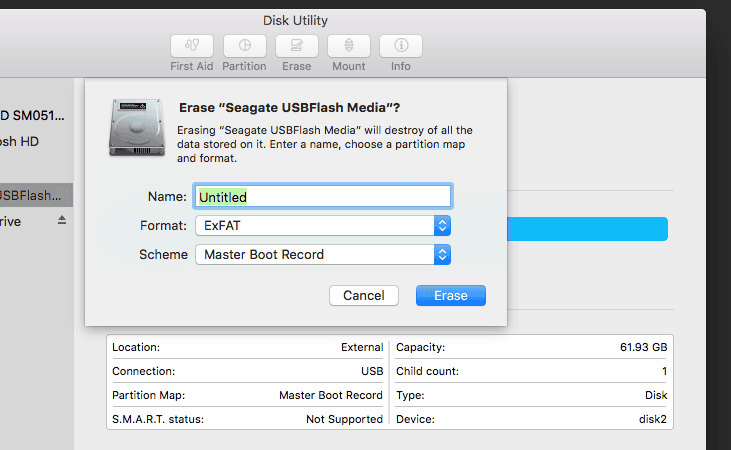Click the Device value disk2

(x=653, y=419)
